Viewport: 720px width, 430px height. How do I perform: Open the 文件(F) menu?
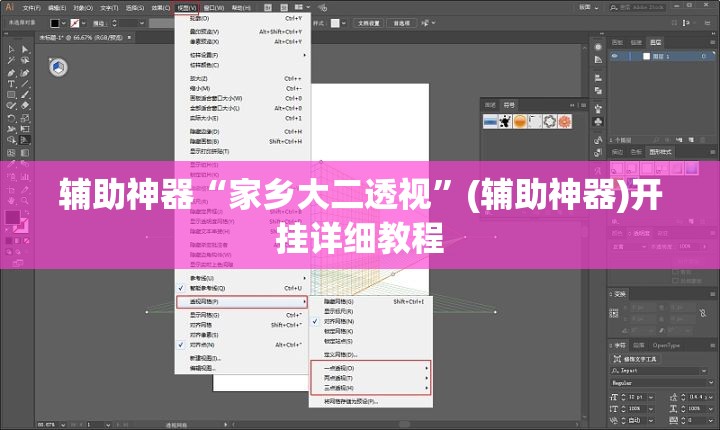(x=31, y=8)
